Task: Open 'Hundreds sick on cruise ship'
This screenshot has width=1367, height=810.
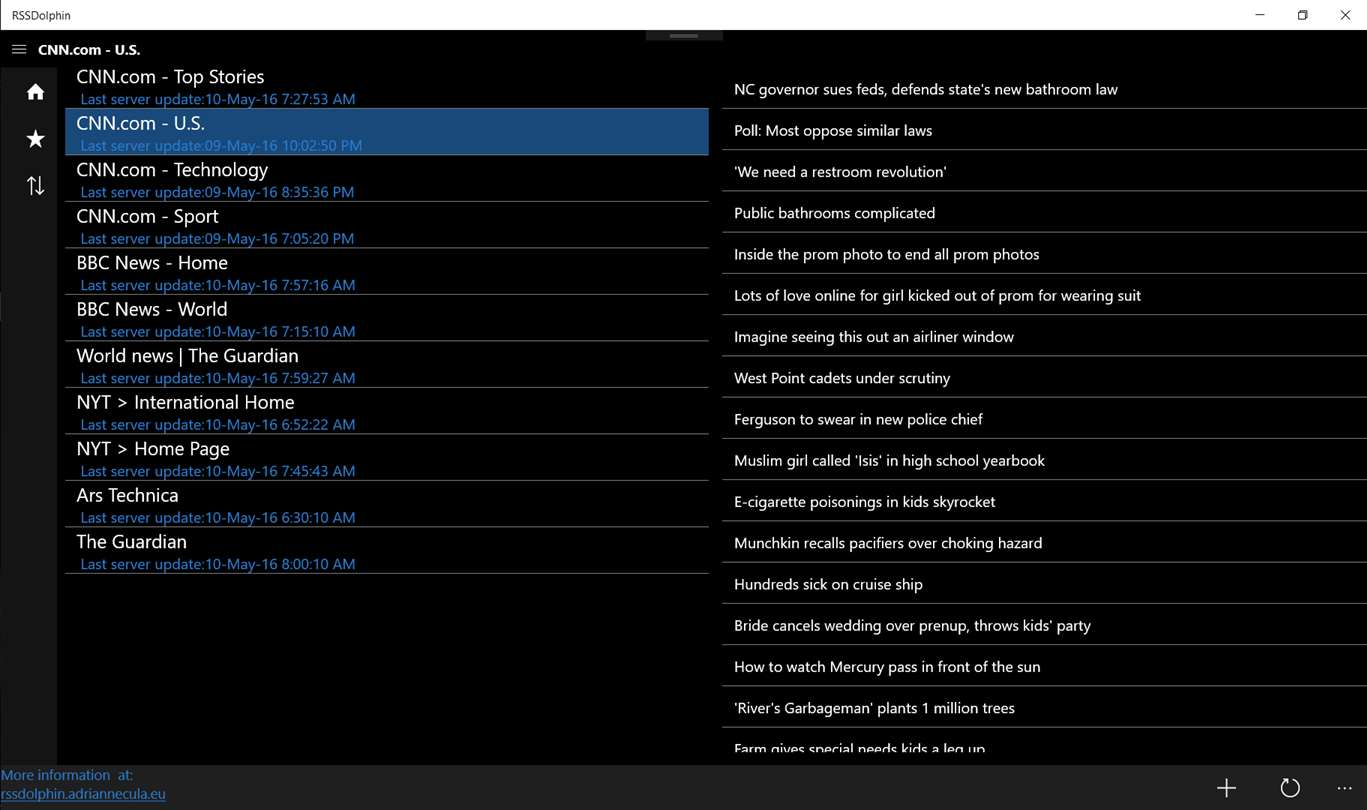Action: (1044, 584)
